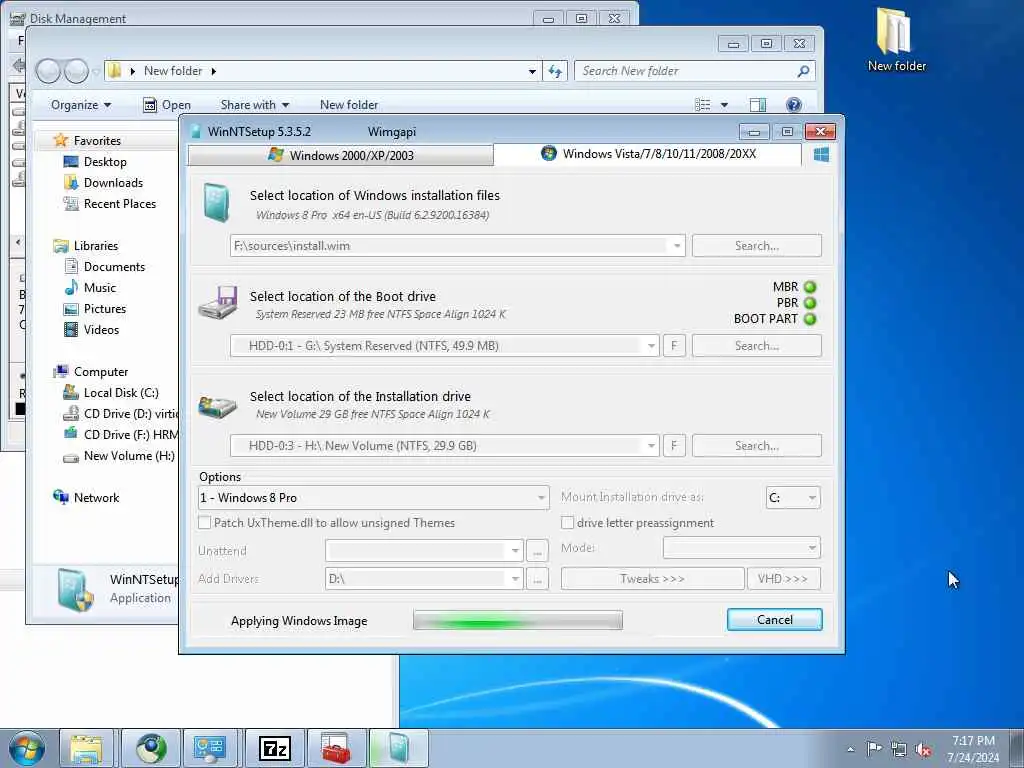Open the Mode dropdown
Viewport: 1024px width, 768px height.
(x=741, y=548)
